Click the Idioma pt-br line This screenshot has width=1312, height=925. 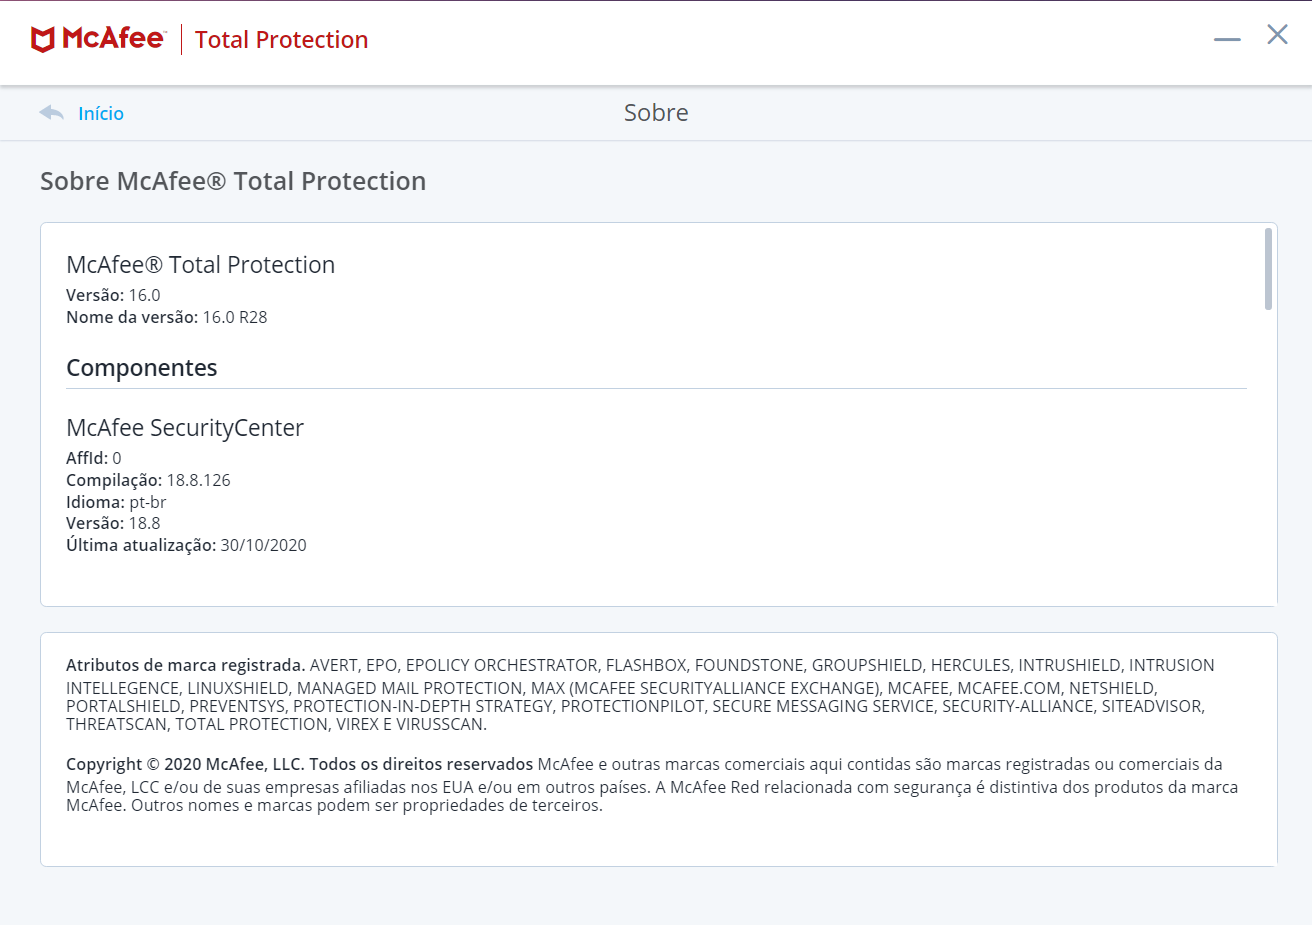[116, 502]
